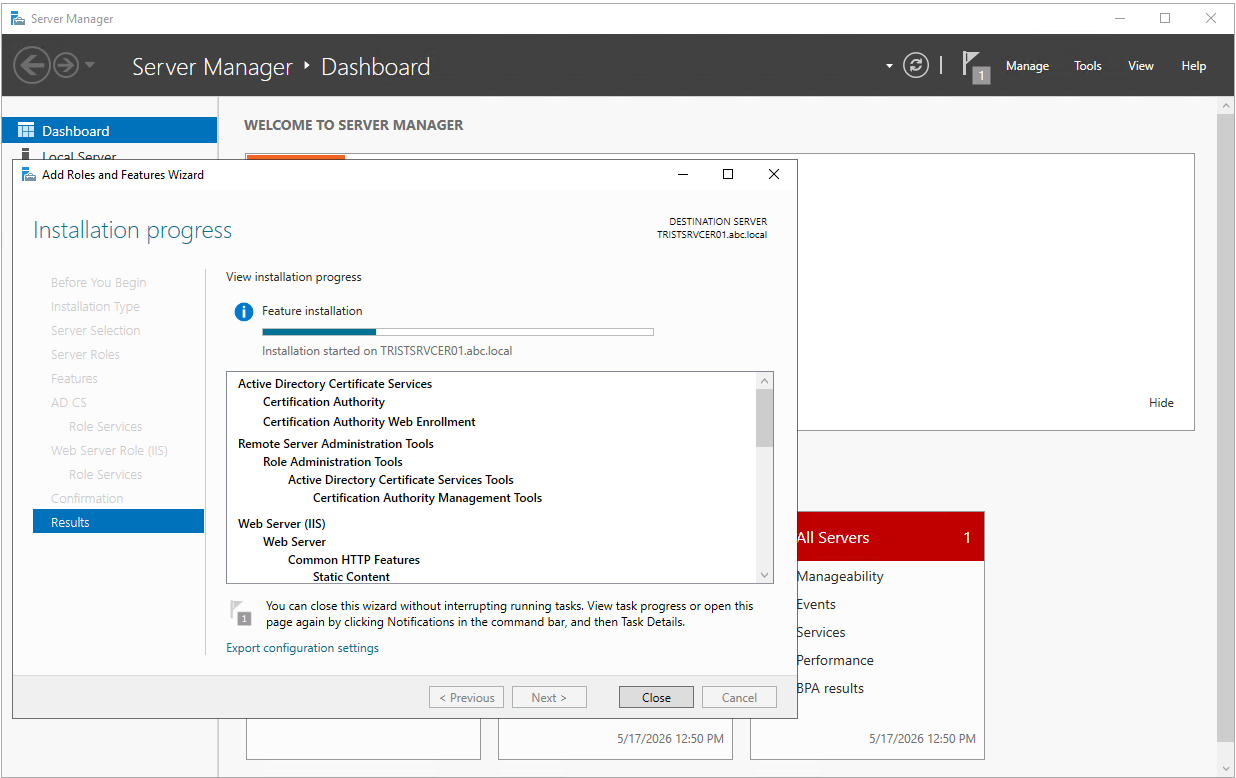
Task: Open the Help menu
Action: 1193,66
